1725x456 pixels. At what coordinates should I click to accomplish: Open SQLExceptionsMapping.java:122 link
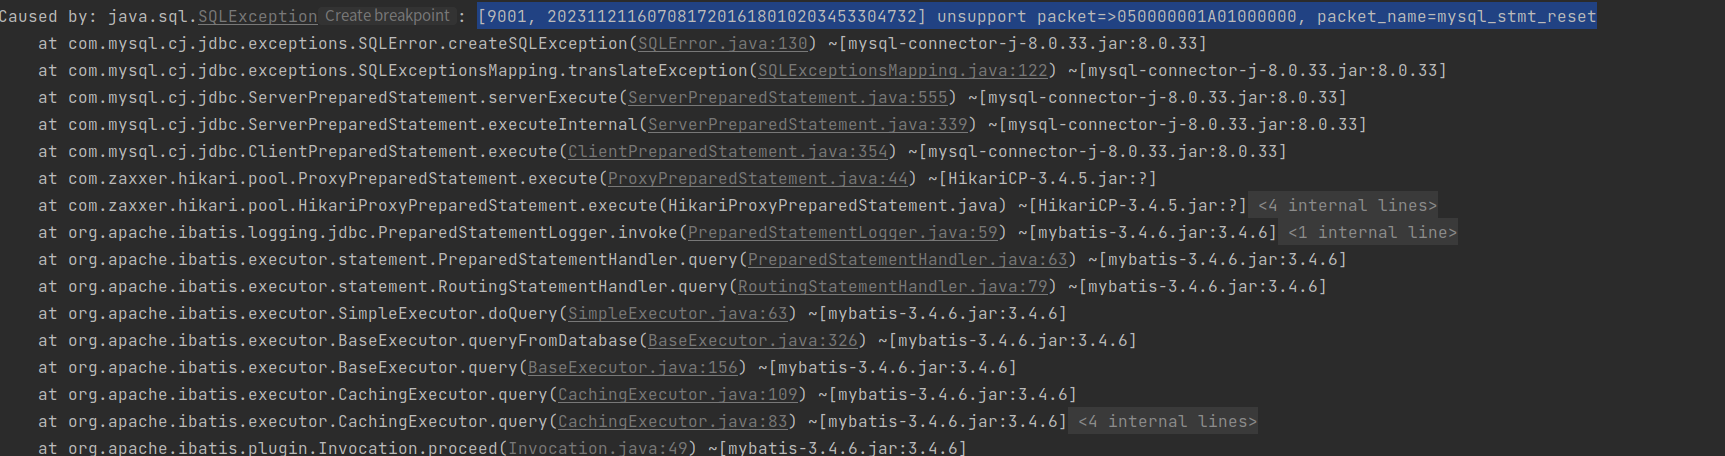(x=903, y=71)
